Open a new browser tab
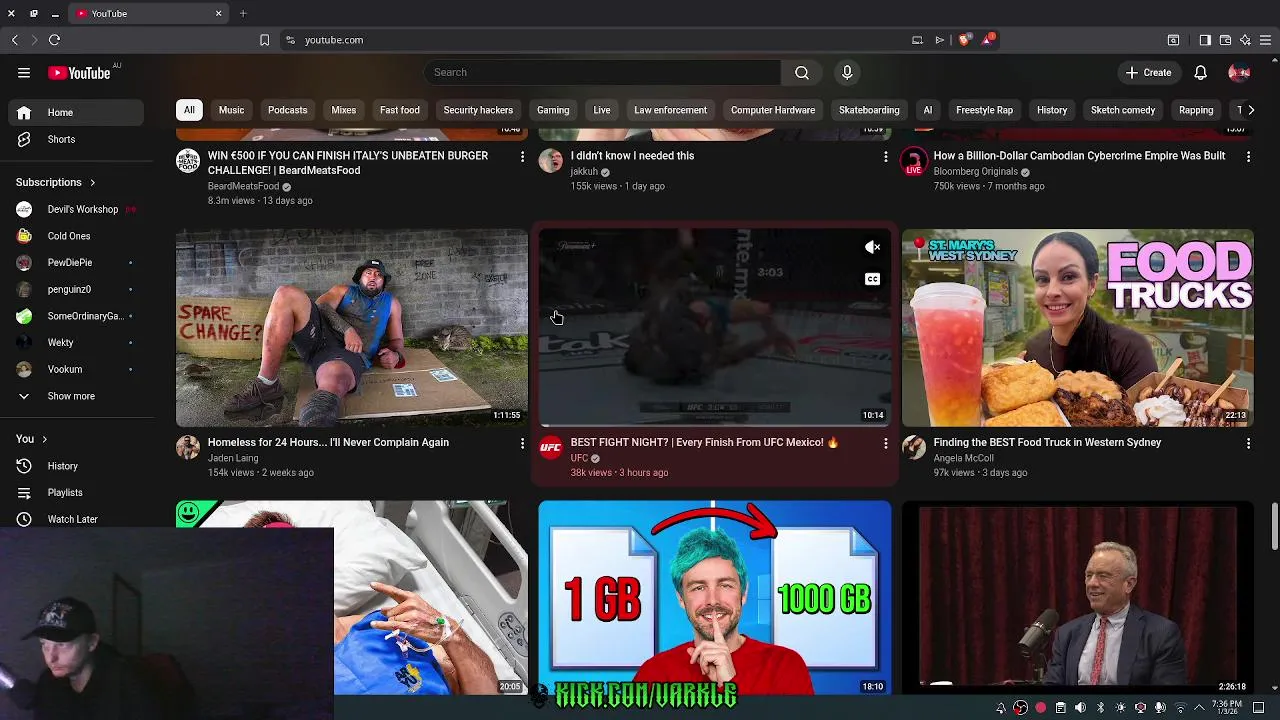Image resolution: width=1280 pixels, height=720 pixels. tap(243, 14)
